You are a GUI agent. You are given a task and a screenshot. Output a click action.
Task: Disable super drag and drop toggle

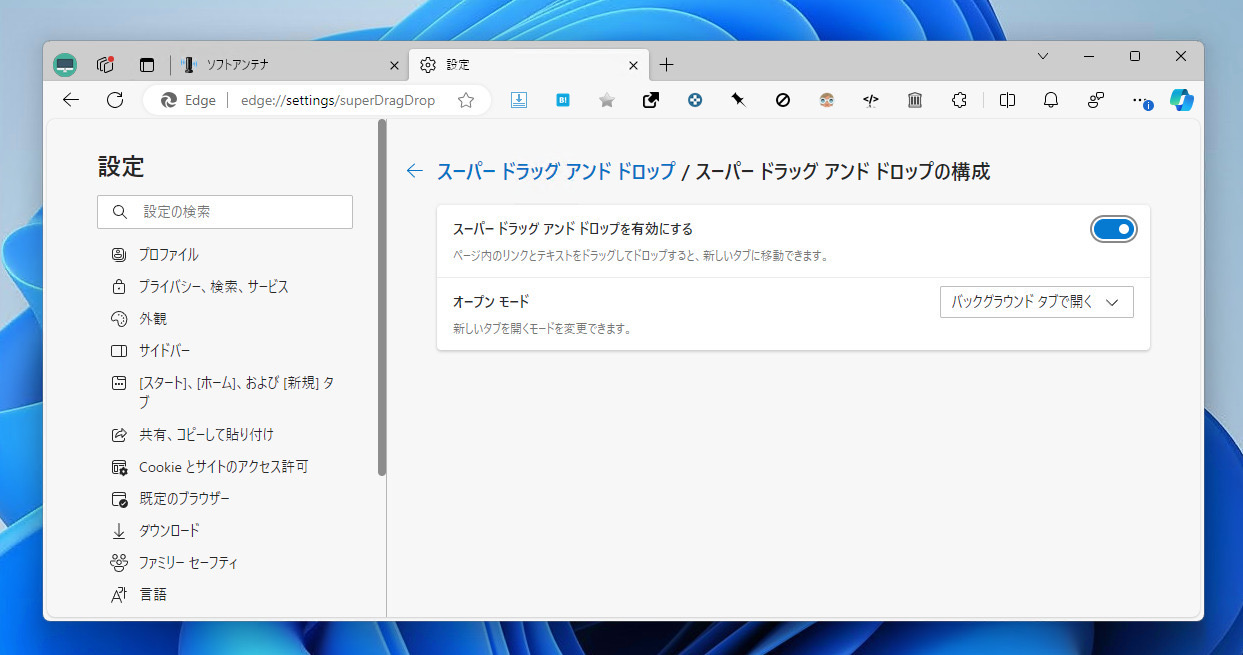(1113, 229)
